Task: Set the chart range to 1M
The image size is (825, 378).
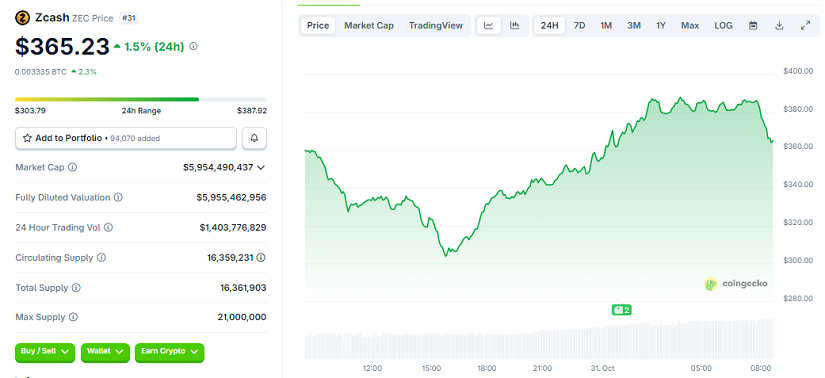Action: point(606,25)
